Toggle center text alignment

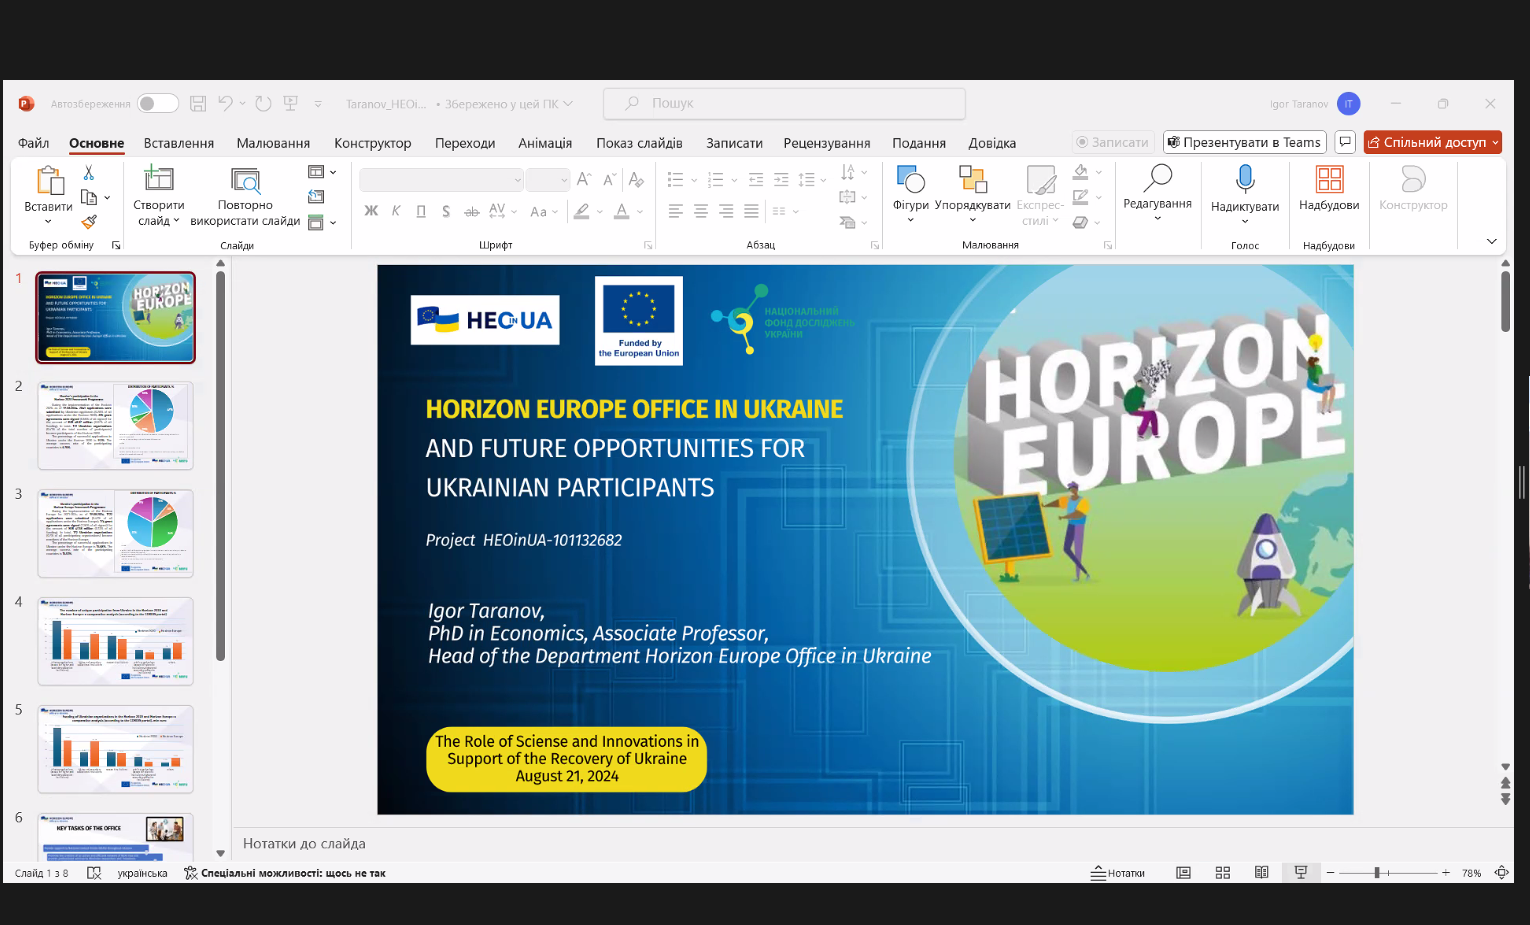tap(701, 211)
